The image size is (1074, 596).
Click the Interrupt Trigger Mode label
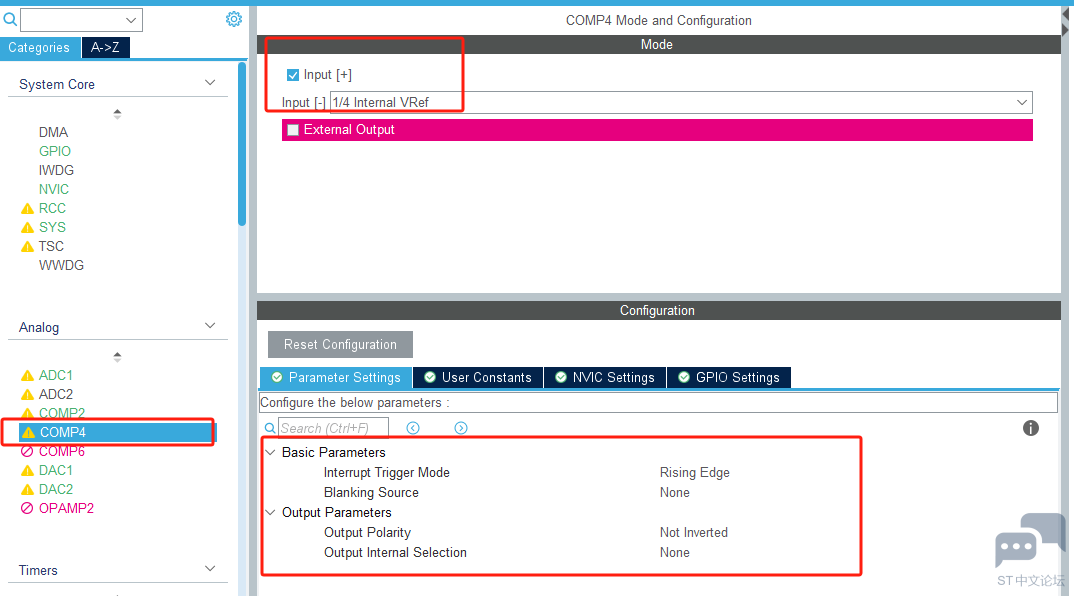(x=387, y=473)
